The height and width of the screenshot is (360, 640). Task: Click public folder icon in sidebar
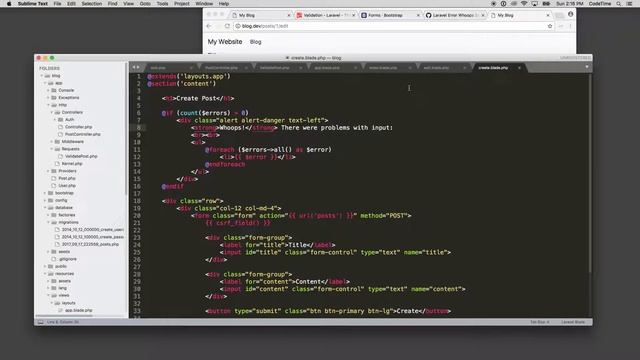coord(51,266)
